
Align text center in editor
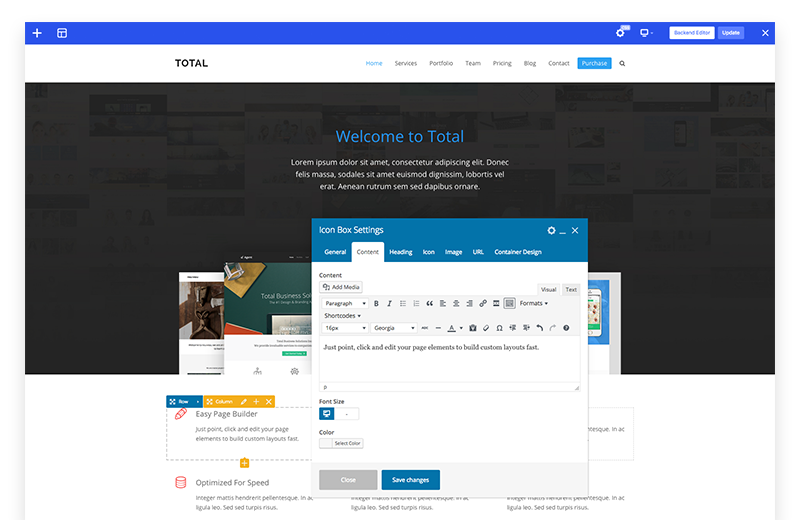coord(456,303)
